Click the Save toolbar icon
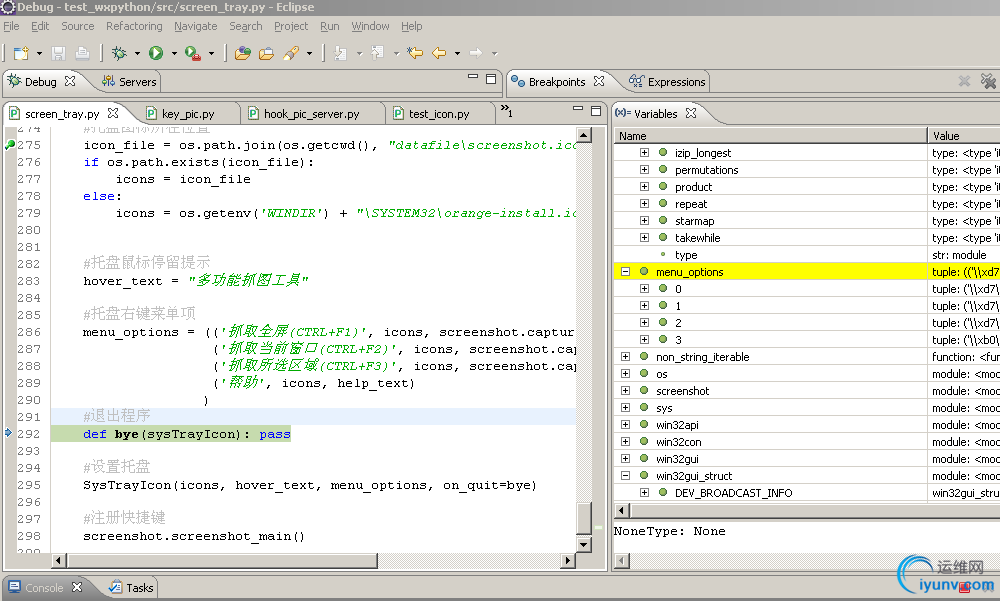The image size is (1000, 601). click(x=59, y=53)
